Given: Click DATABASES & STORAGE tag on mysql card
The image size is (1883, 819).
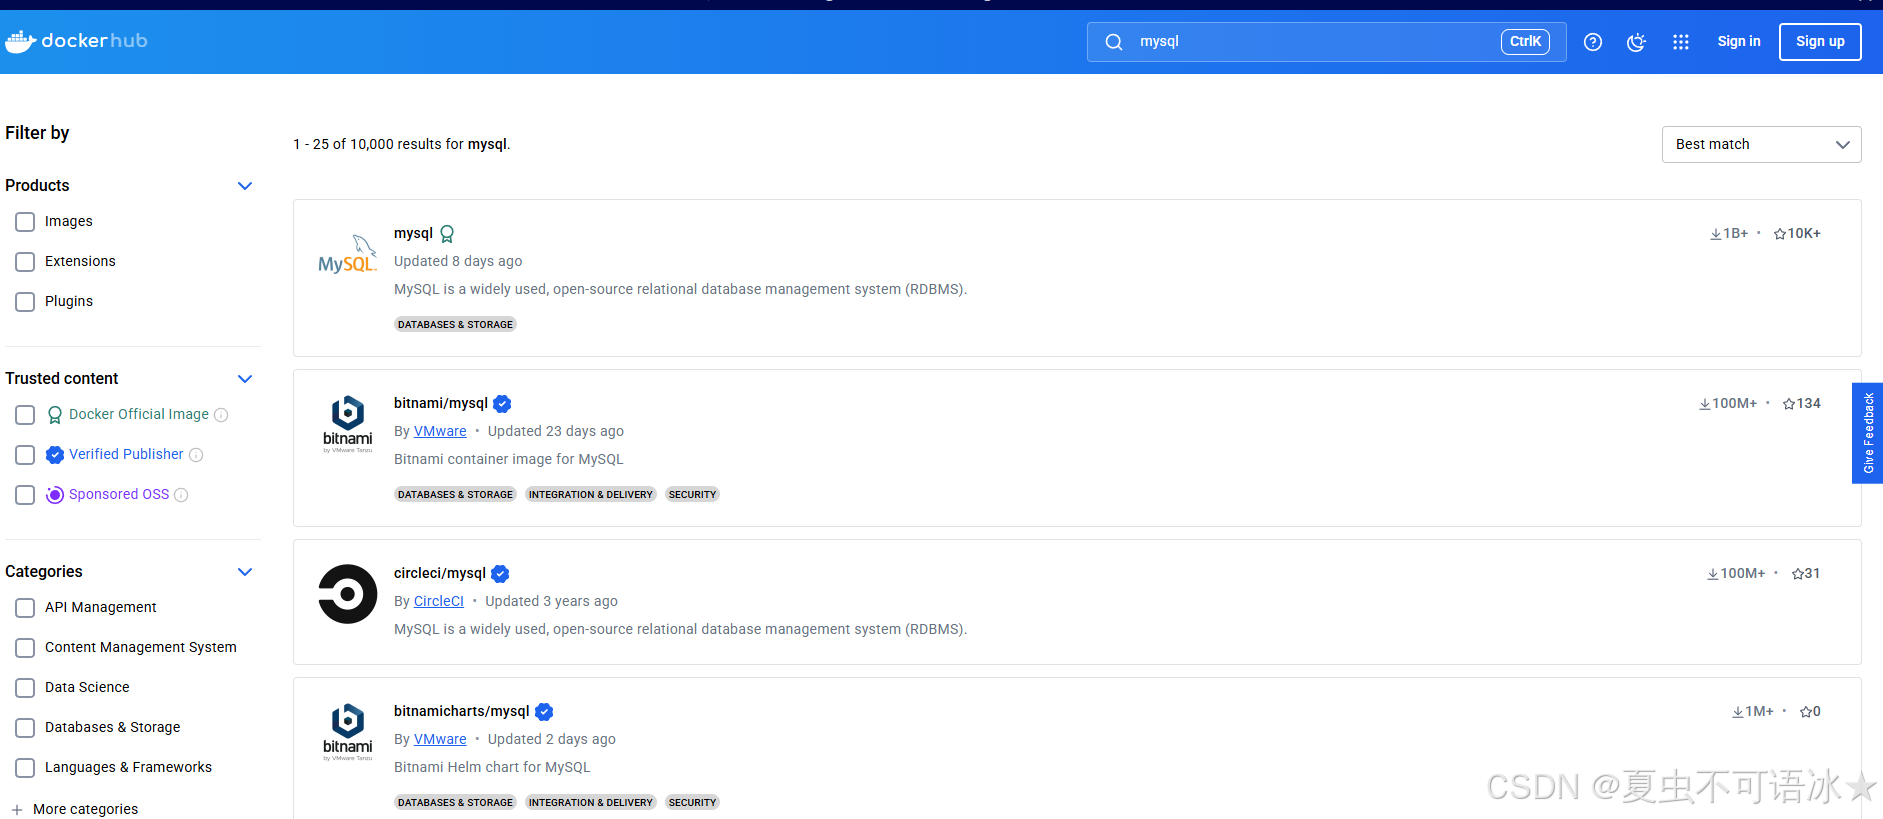Looking at the screenshot, I should [x=455, y=325].
